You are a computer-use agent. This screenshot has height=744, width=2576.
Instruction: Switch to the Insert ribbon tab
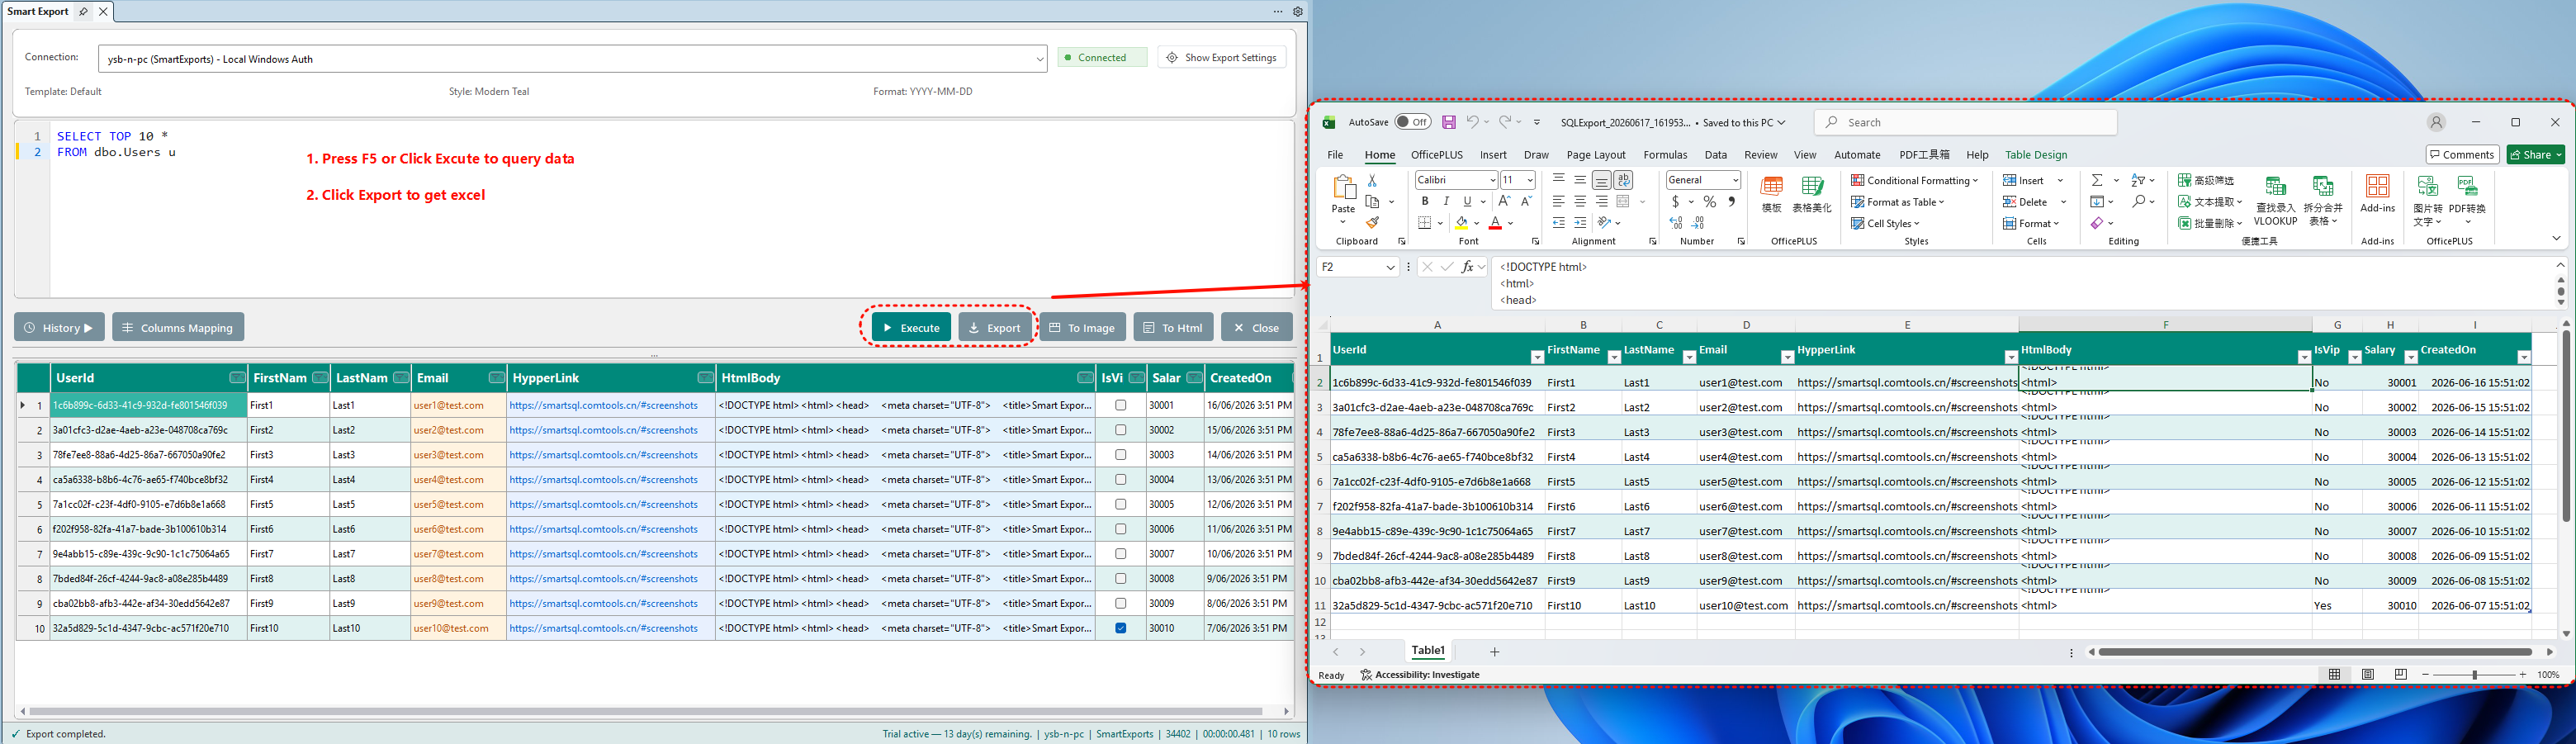coord(1493,155)
